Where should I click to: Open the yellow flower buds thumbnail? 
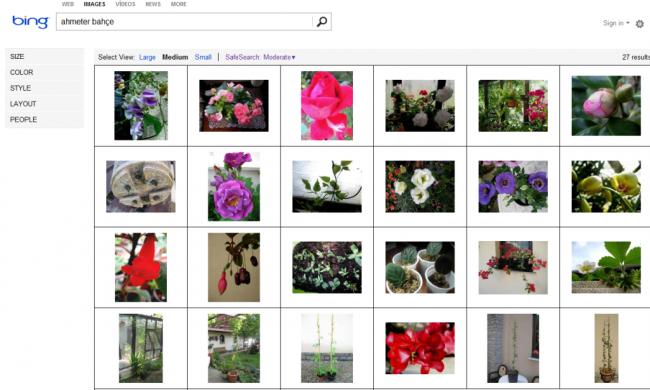pos(606,187)
